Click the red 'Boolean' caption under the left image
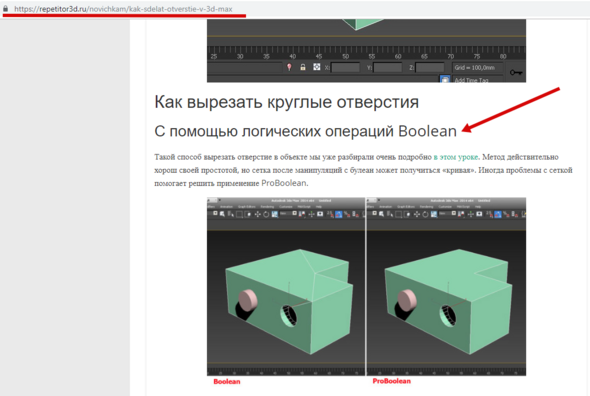 click(227, 381)
